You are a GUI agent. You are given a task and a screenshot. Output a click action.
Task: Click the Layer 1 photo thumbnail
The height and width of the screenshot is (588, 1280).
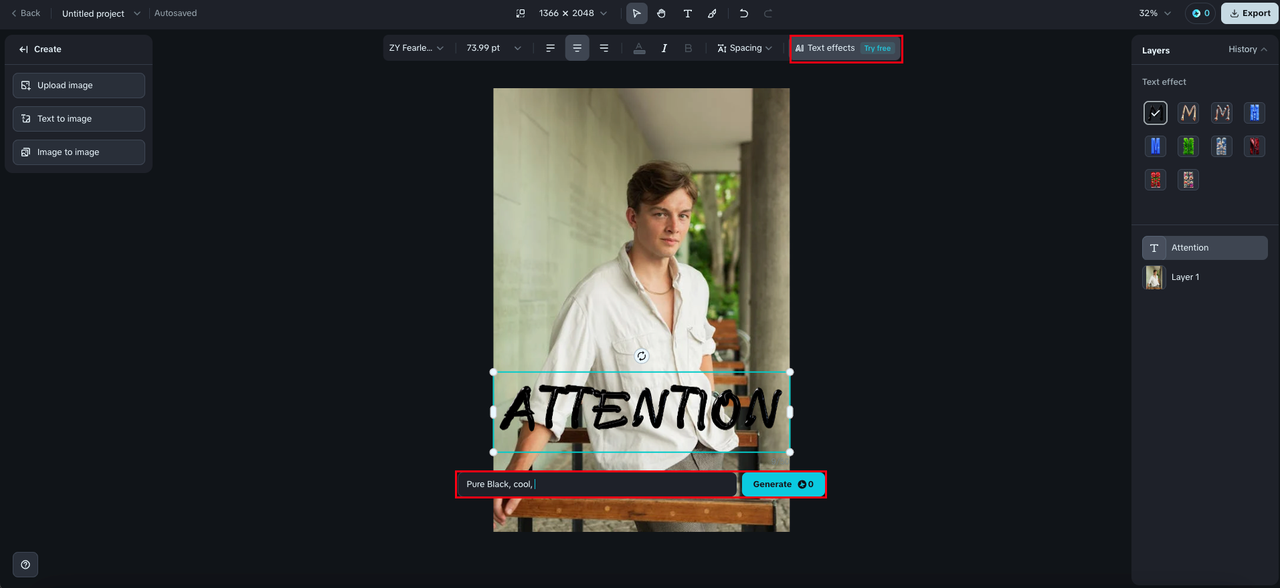[x=1154, y=277]
